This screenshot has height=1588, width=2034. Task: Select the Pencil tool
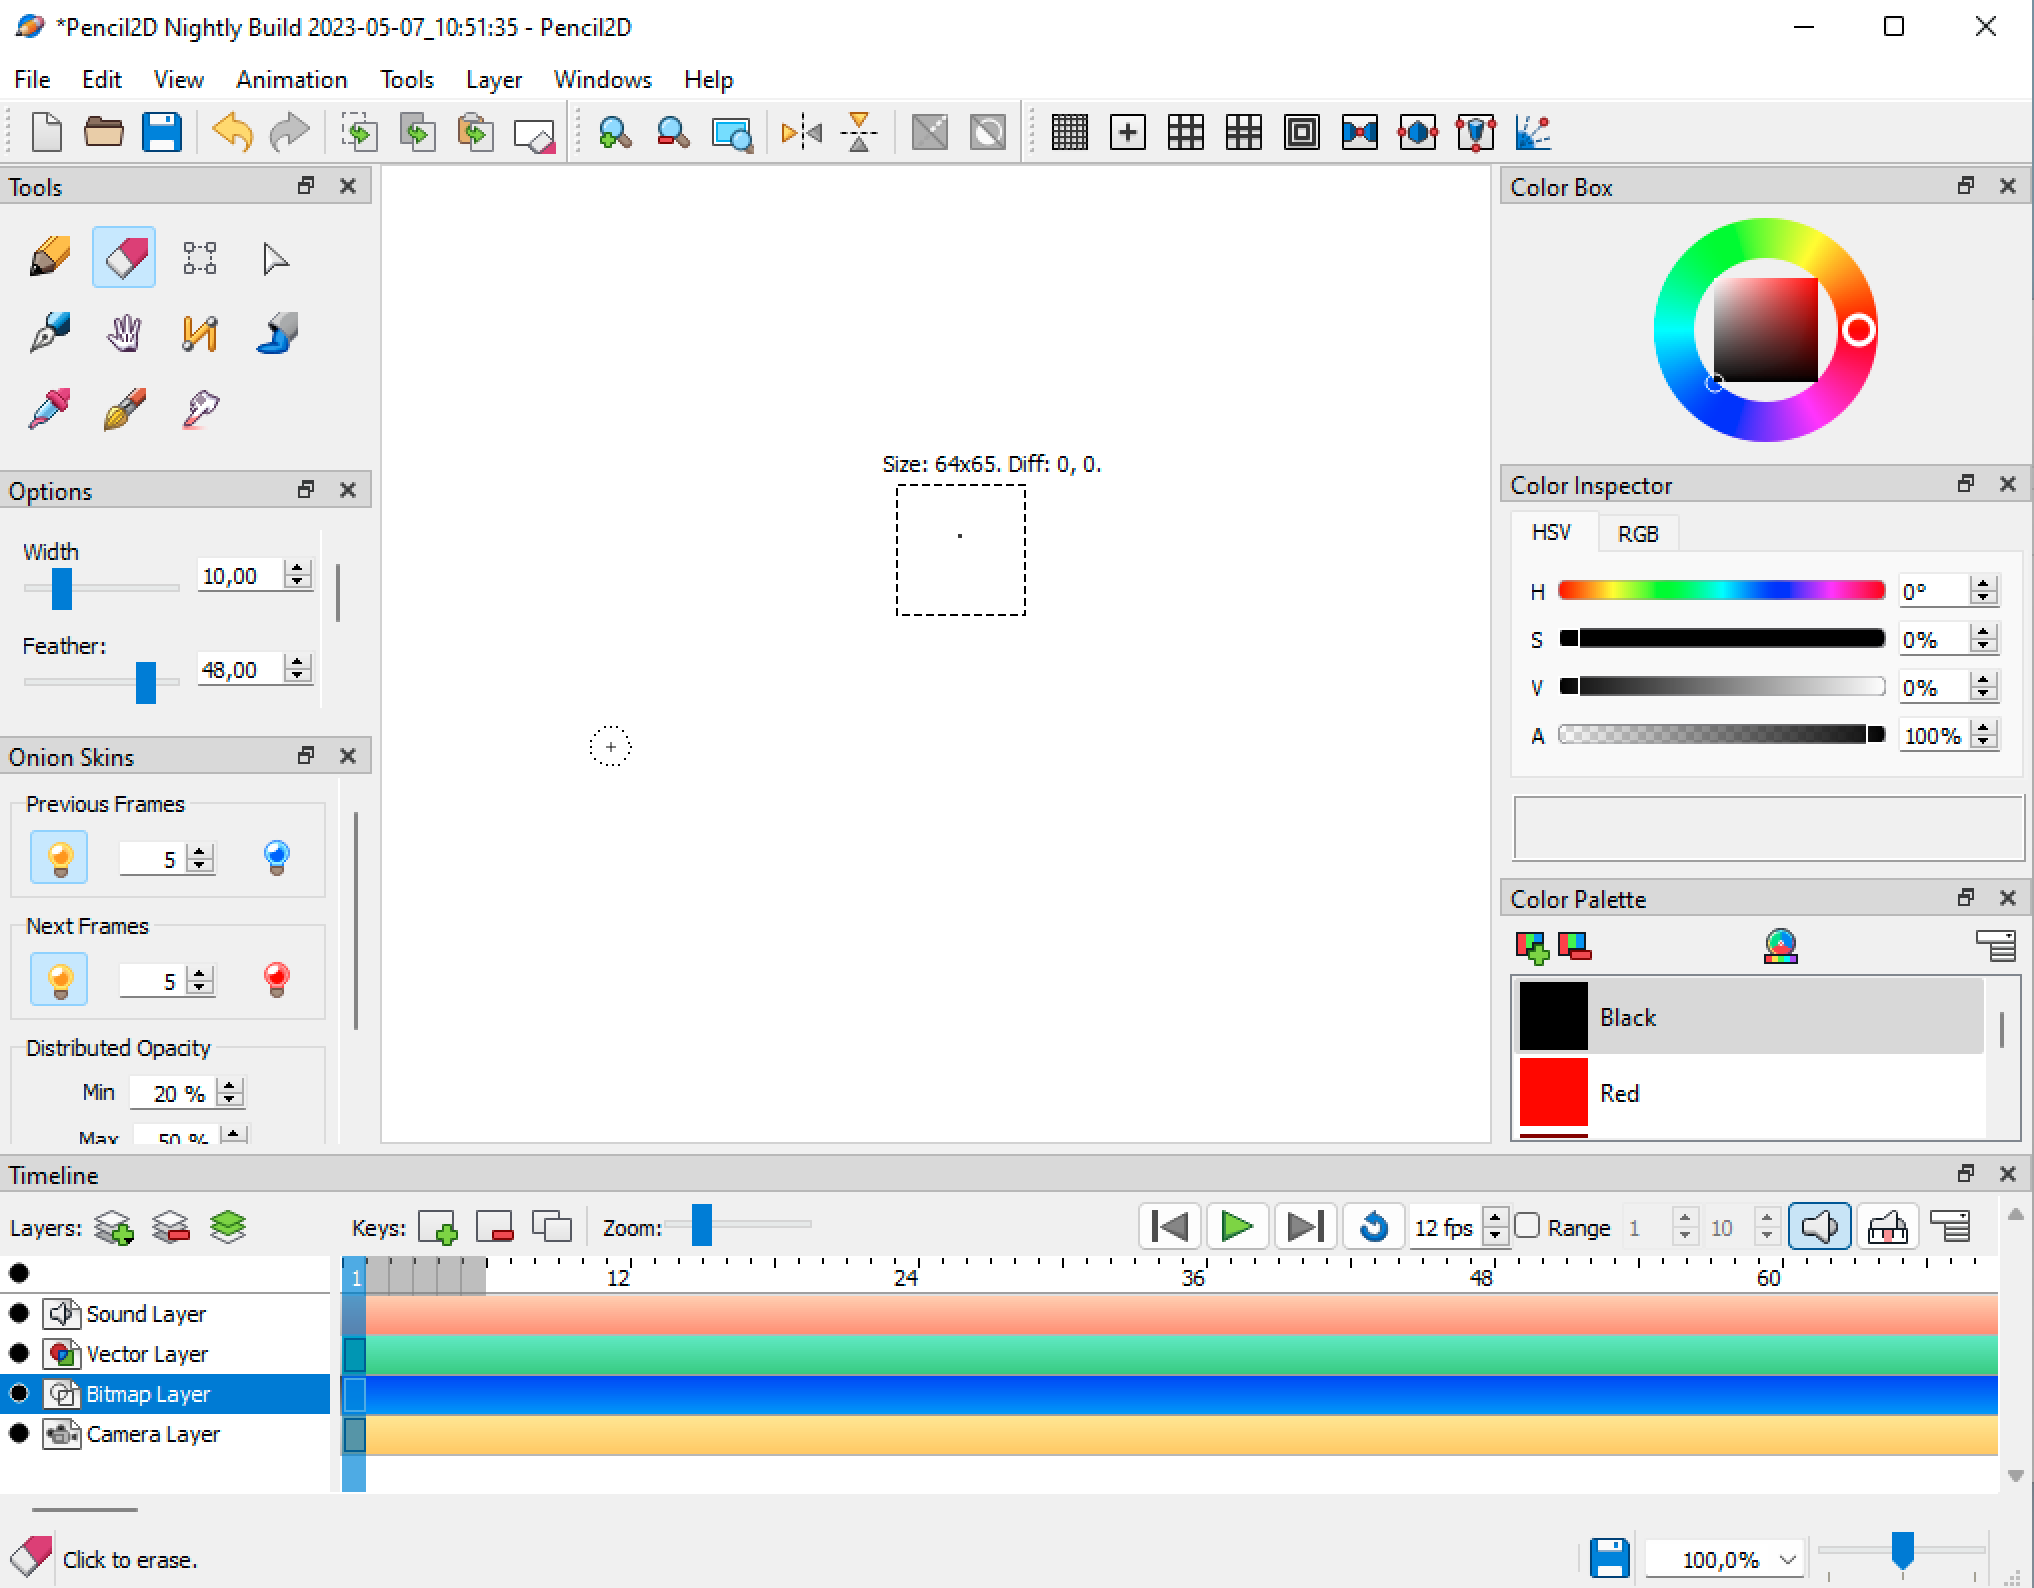47,256
